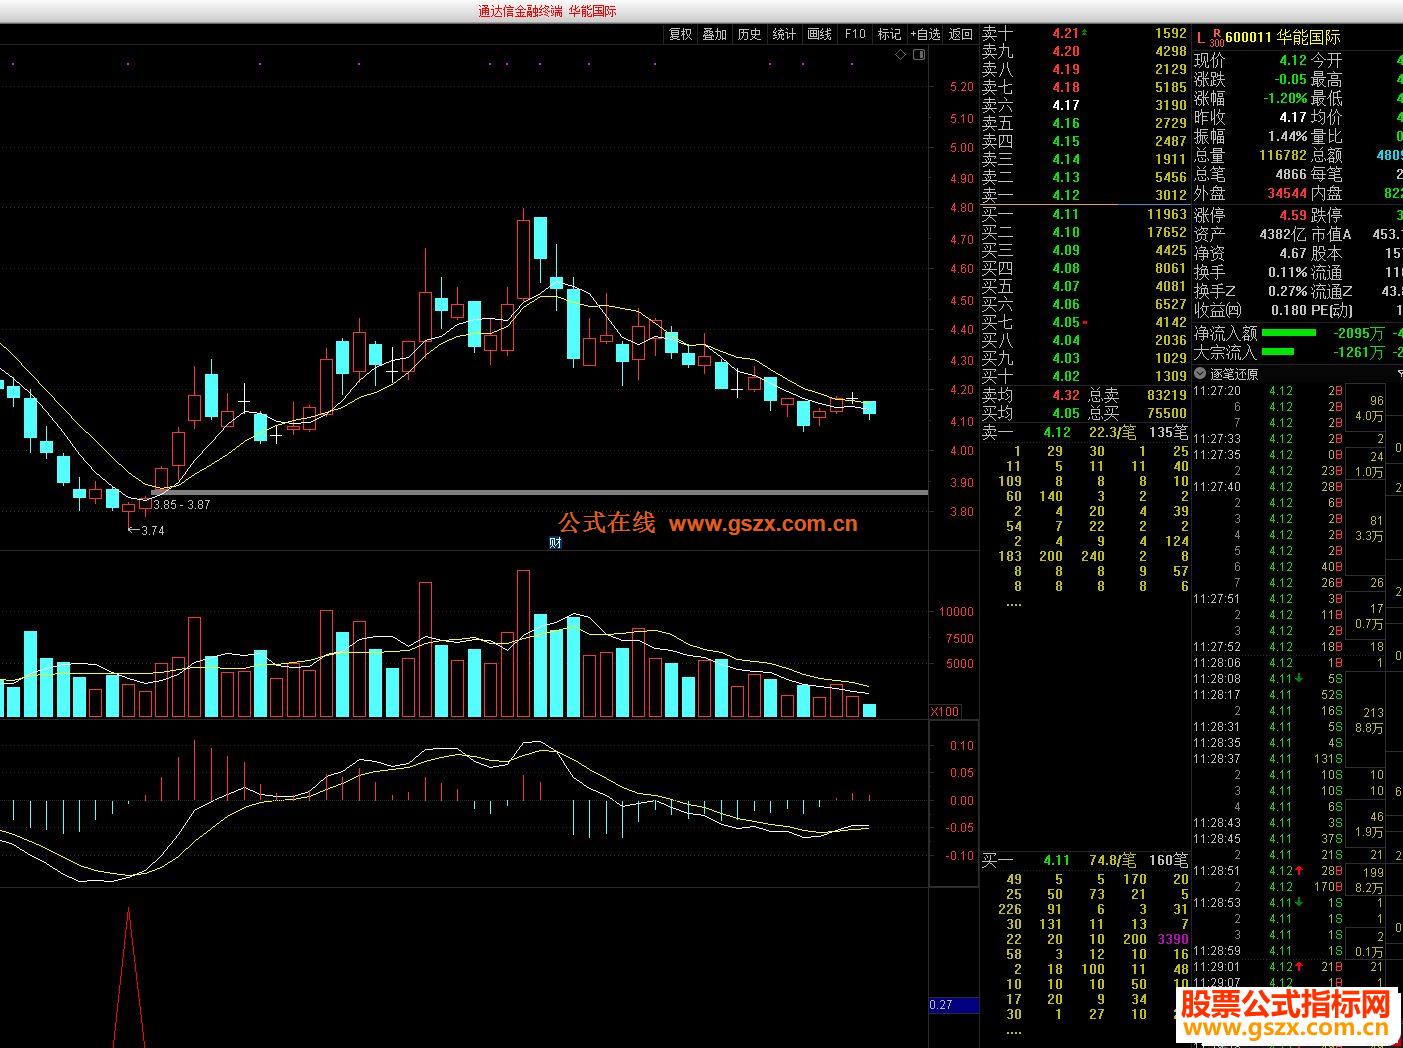Click the 买一 4.11 74.8/笔 queue header
1403x1048 pixels.
[1084, 860]
